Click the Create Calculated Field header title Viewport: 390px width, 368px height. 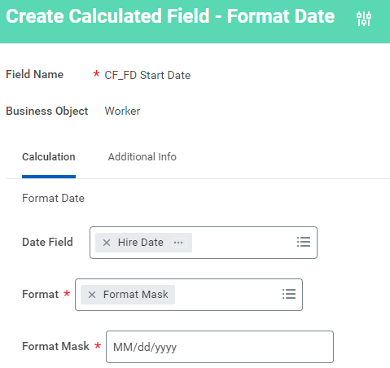click(170, 16)
